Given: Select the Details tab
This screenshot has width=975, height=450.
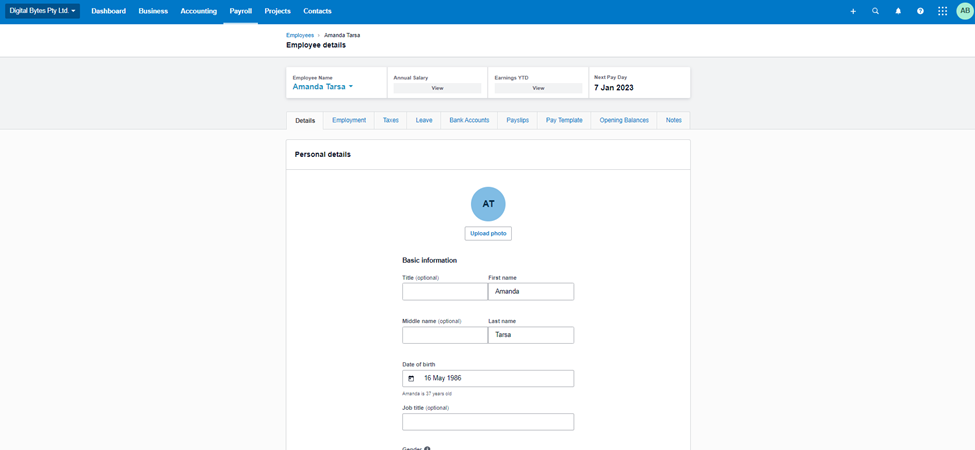Looking at the screenshot, I should pos(305,121).
